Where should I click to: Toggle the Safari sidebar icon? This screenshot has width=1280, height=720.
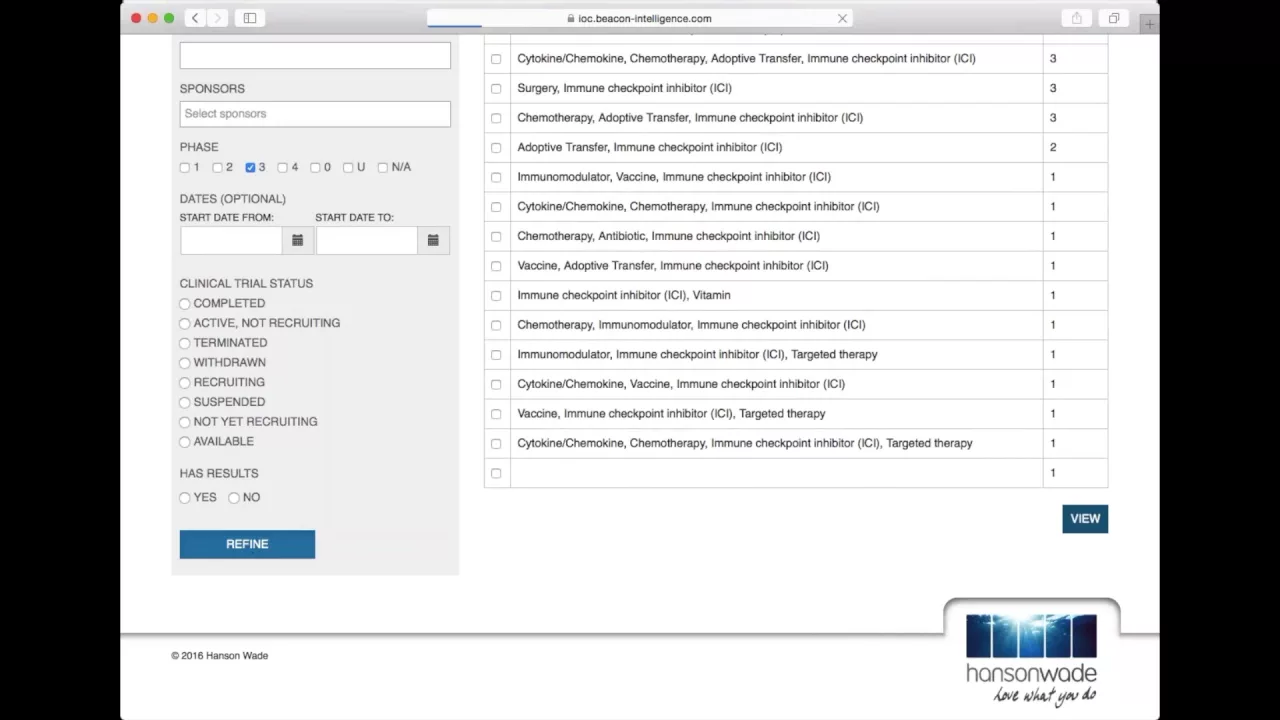pos(250,18)
